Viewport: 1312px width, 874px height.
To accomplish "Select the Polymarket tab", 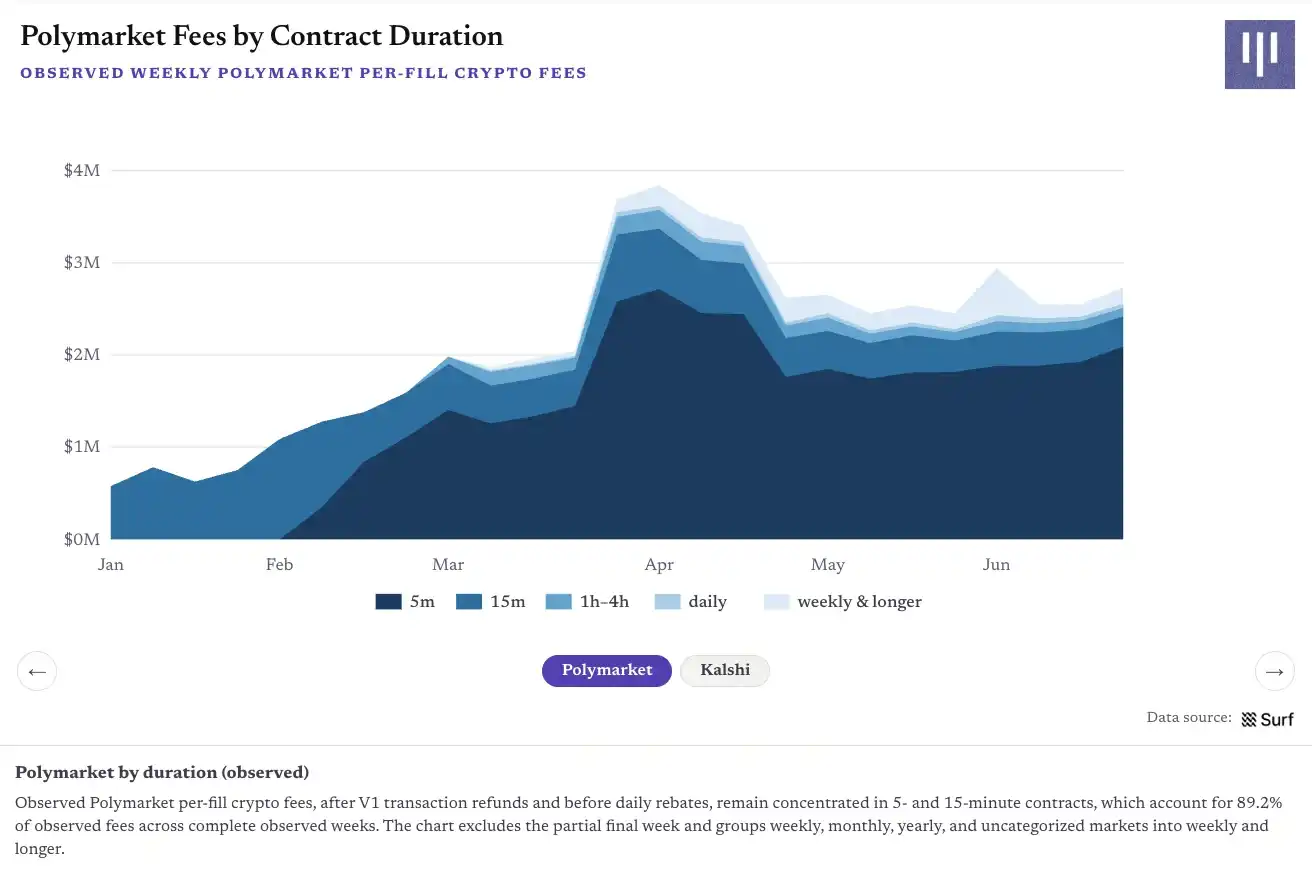I will (607, 671).
